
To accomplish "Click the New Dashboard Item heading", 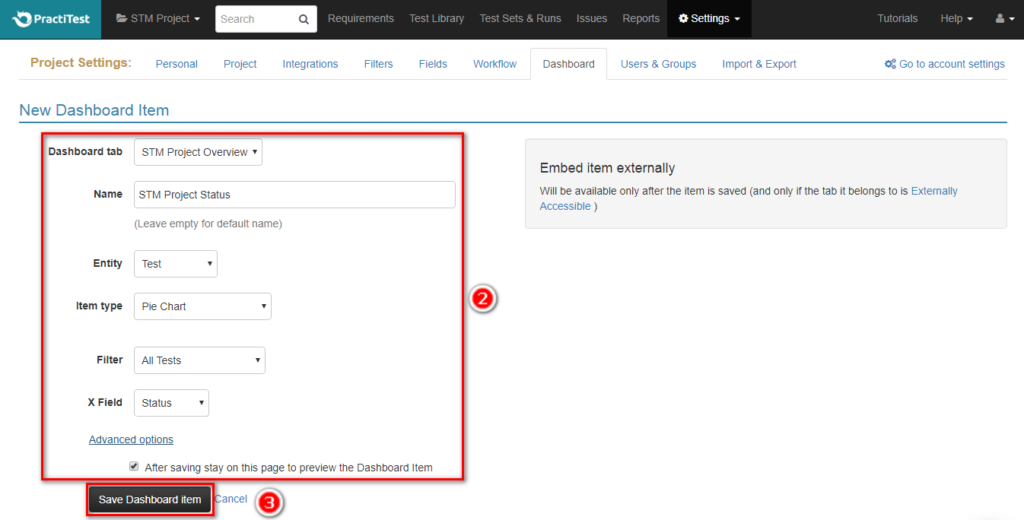I will point(94,110).
